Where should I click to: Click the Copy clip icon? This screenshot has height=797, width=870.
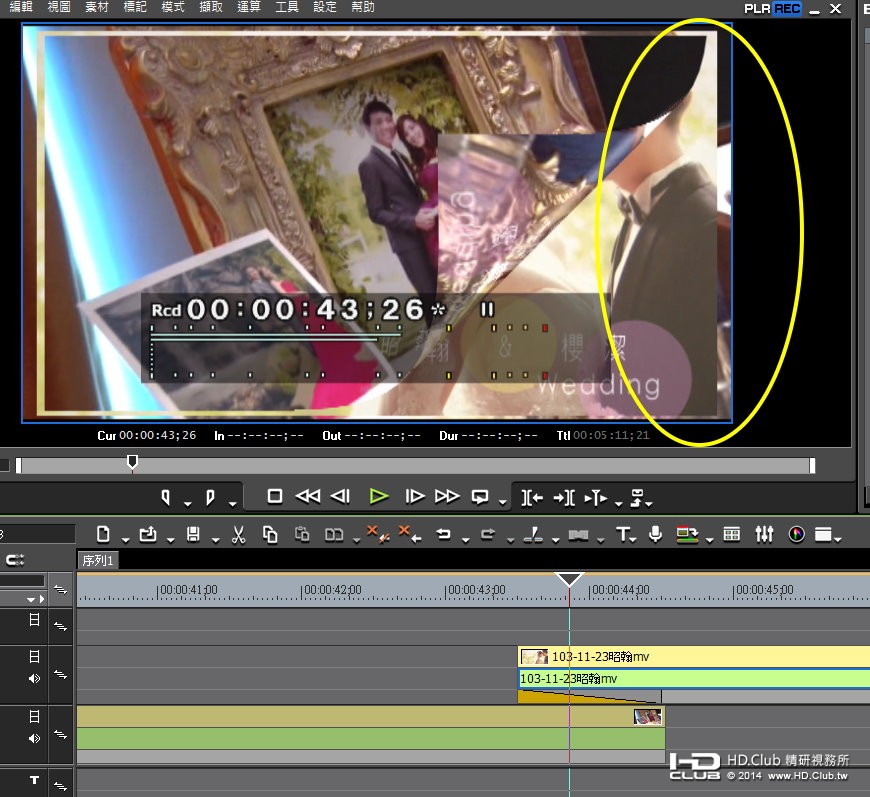(x=270, y=534)
